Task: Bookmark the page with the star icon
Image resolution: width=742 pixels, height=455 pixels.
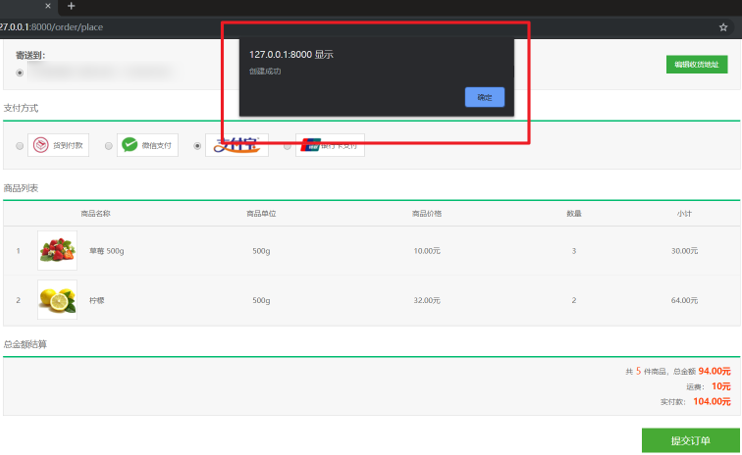Action: pos(723,27)
